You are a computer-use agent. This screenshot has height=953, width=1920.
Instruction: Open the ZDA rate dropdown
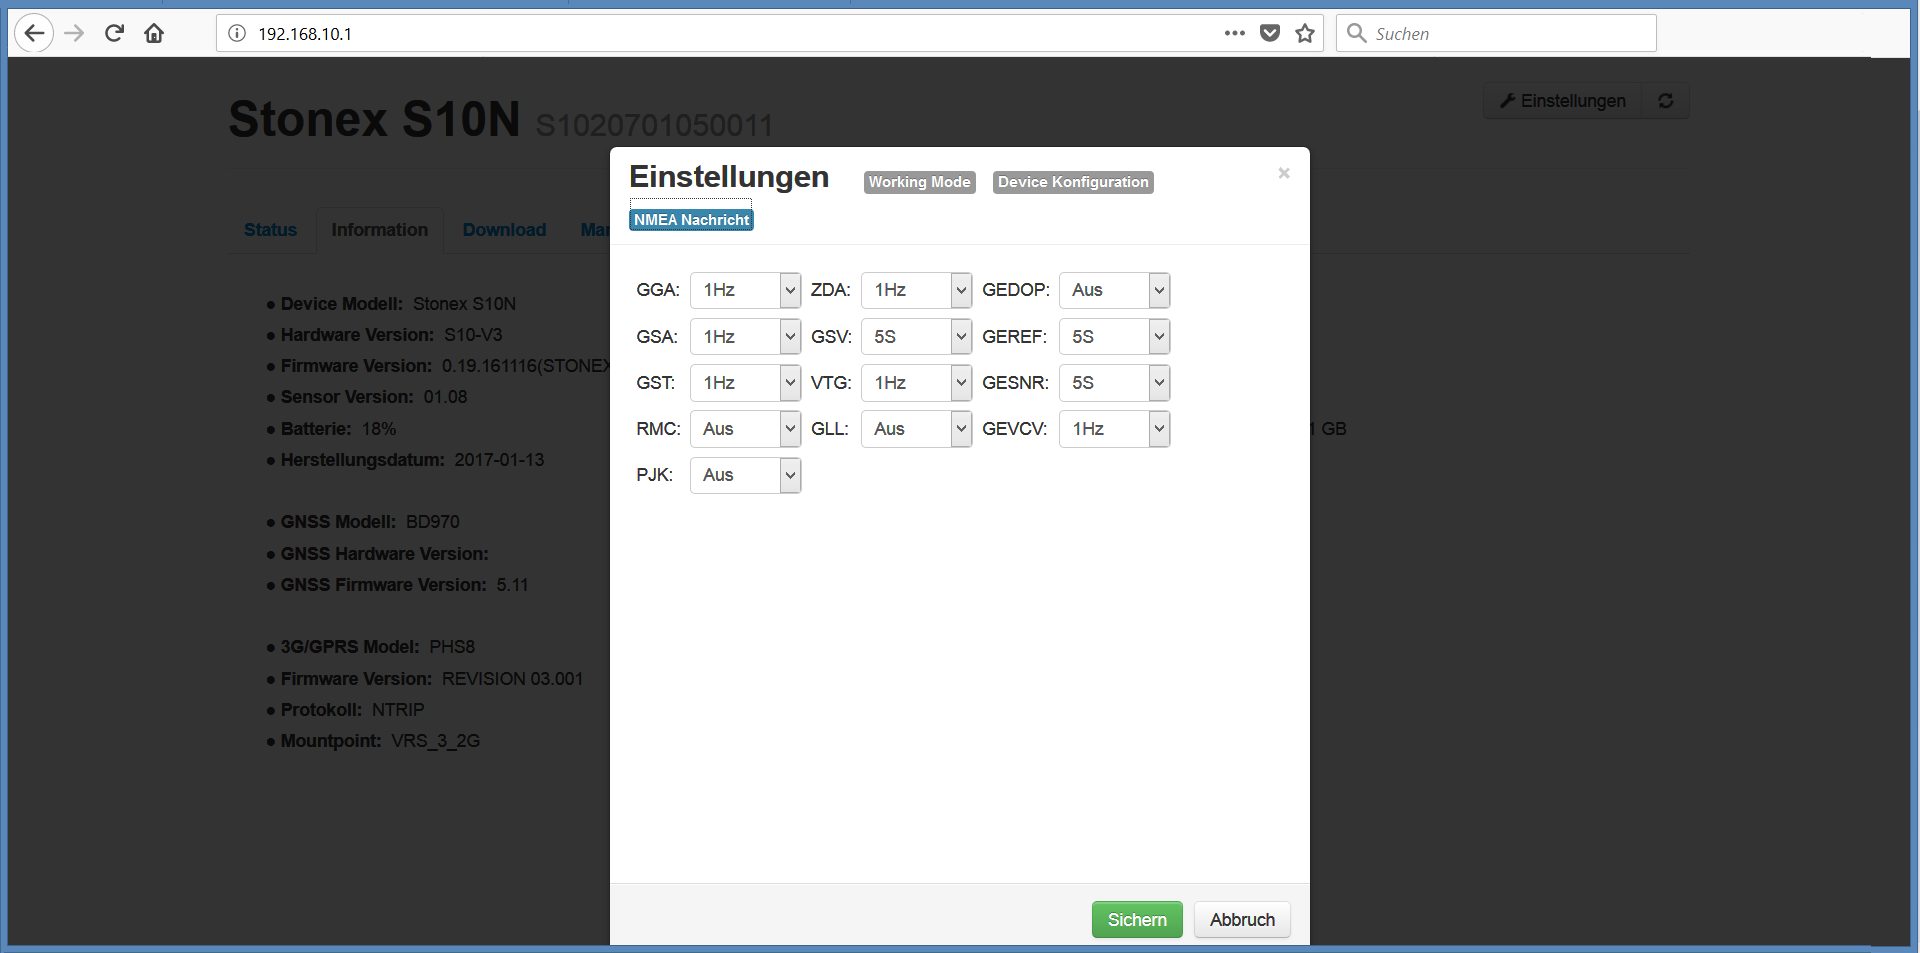(x=916, y=290)
